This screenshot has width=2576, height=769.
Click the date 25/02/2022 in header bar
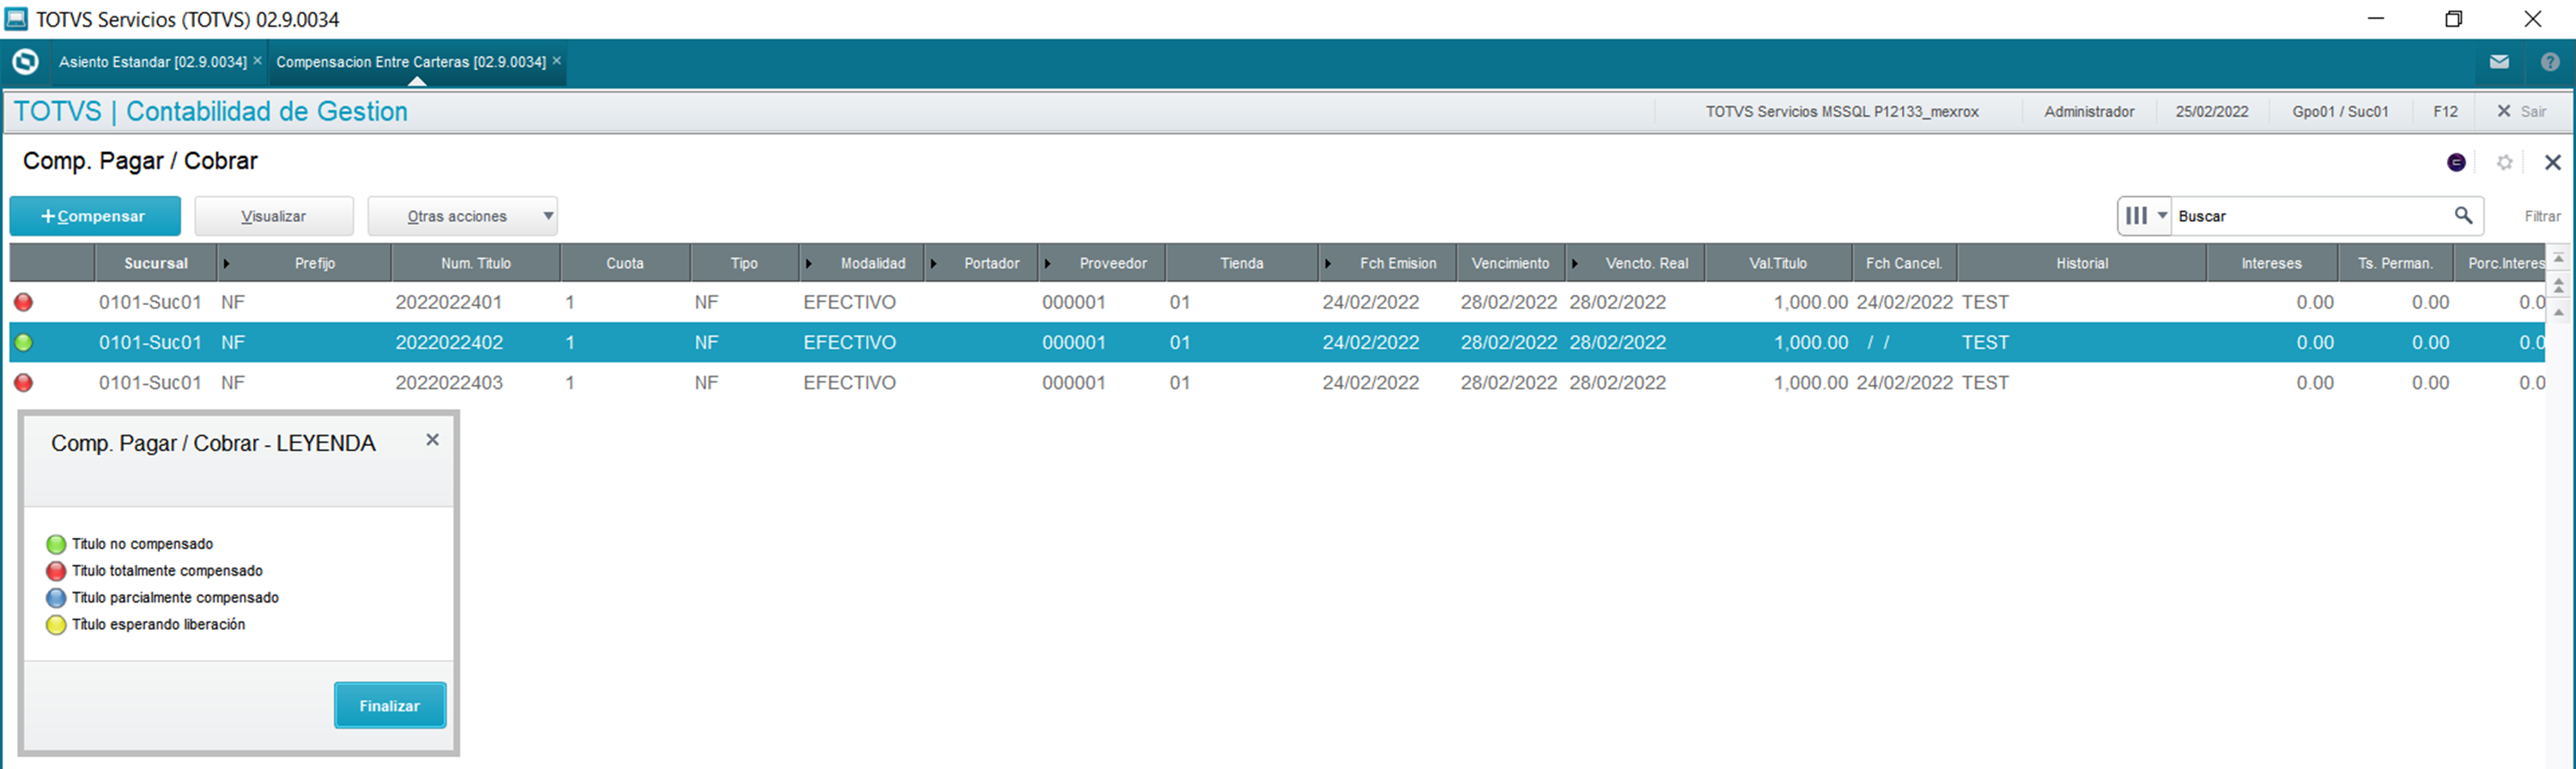2211,112
